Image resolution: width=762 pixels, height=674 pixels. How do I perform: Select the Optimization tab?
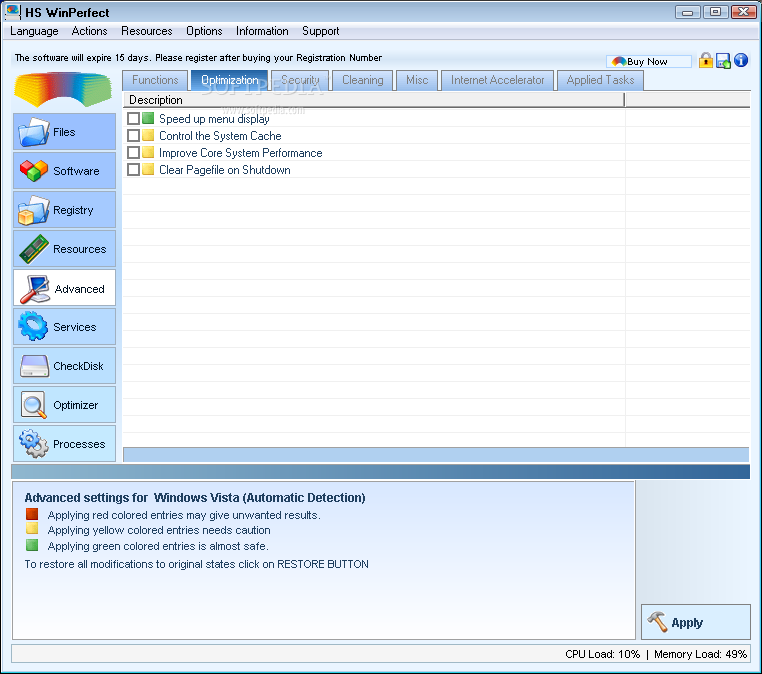pyautogui.click(x=229, y=80)
